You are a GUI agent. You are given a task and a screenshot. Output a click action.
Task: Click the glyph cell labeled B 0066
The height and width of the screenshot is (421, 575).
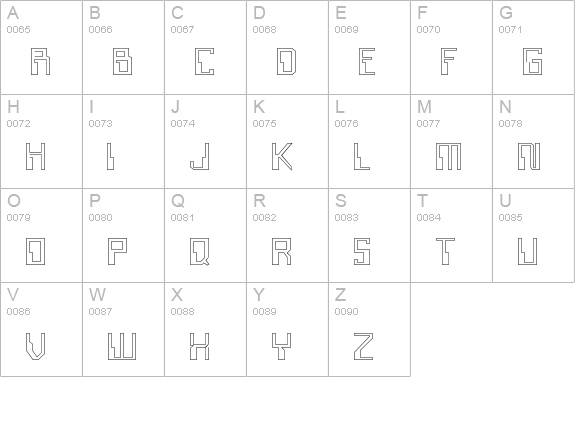click(123, 47)
